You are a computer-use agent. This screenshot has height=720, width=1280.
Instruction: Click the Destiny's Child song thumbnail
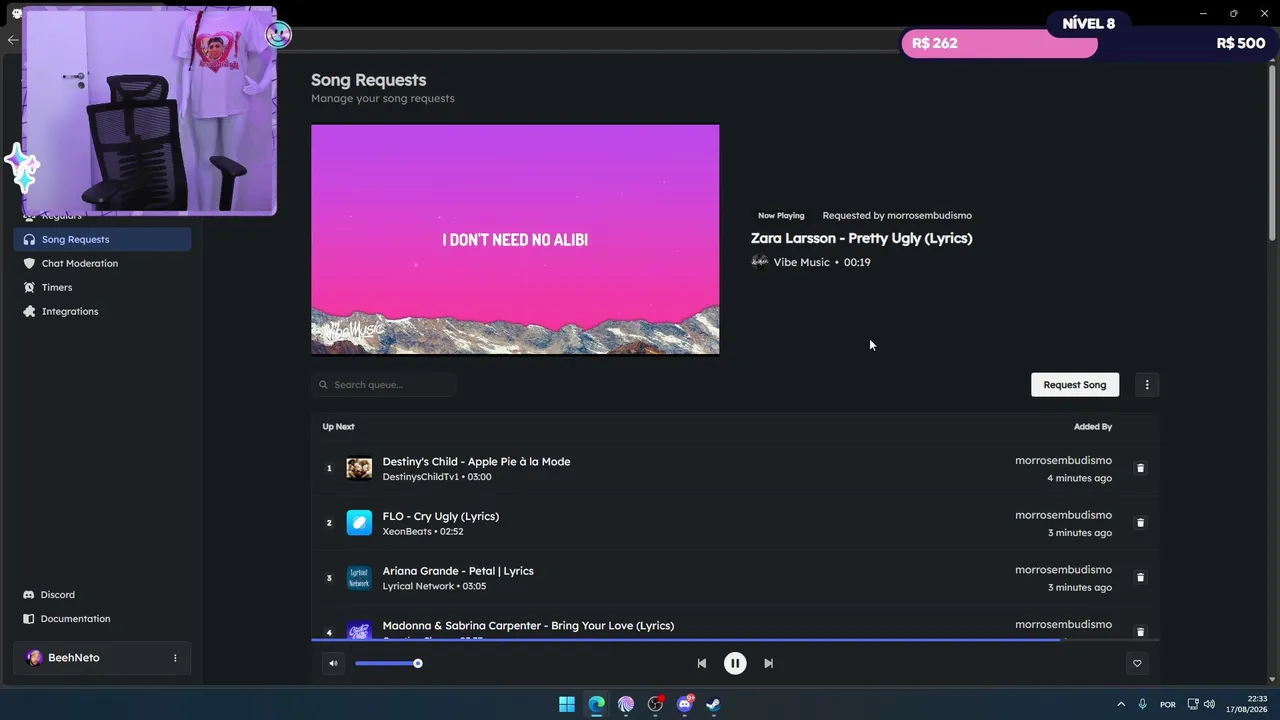[x=359, y=468]
